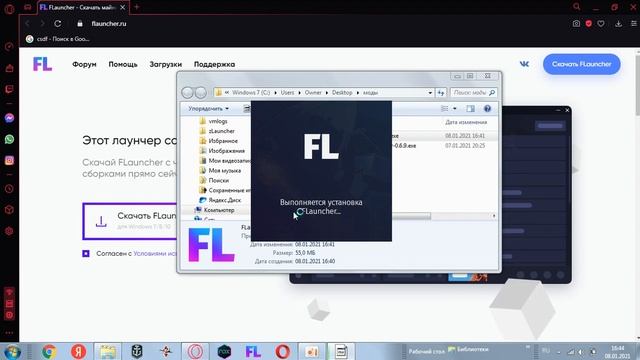Image resolution: width=640 pixels, height=360 pixels.
Task: Open a new browser tab with plus
Action: [x=137, y=7]
